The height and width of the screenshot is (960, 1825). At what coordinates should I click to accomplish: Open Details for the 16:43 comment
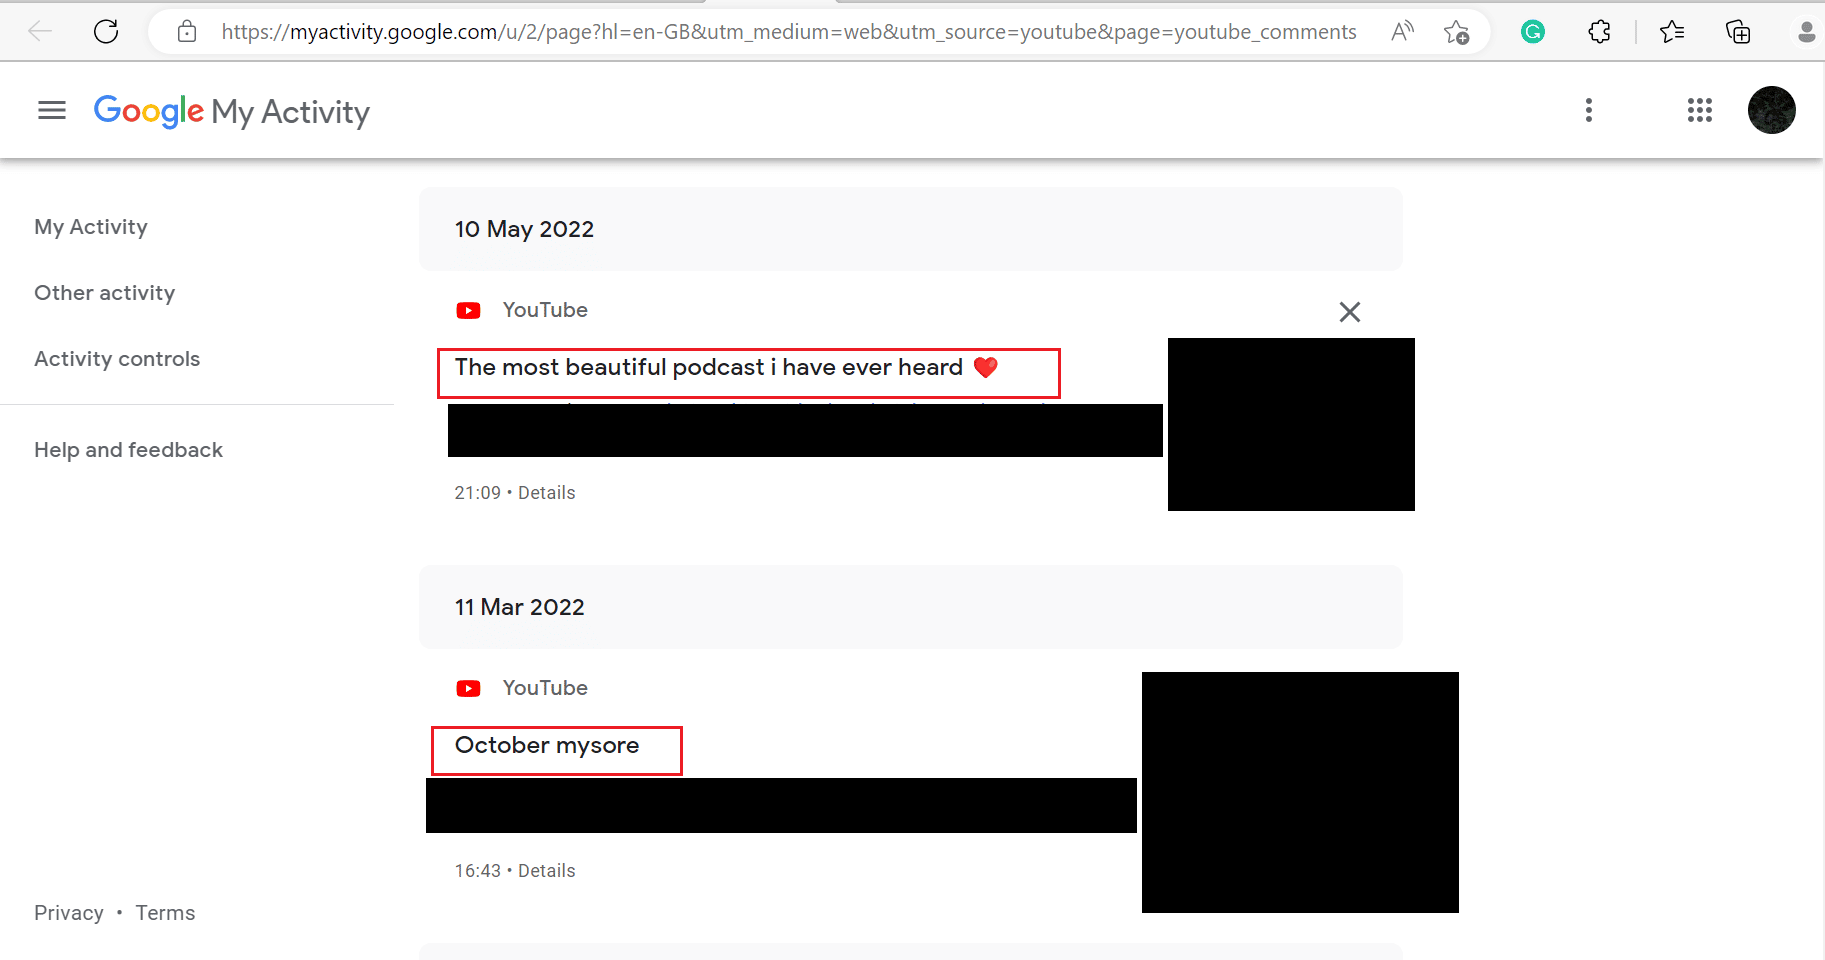[x=547, y=871]
